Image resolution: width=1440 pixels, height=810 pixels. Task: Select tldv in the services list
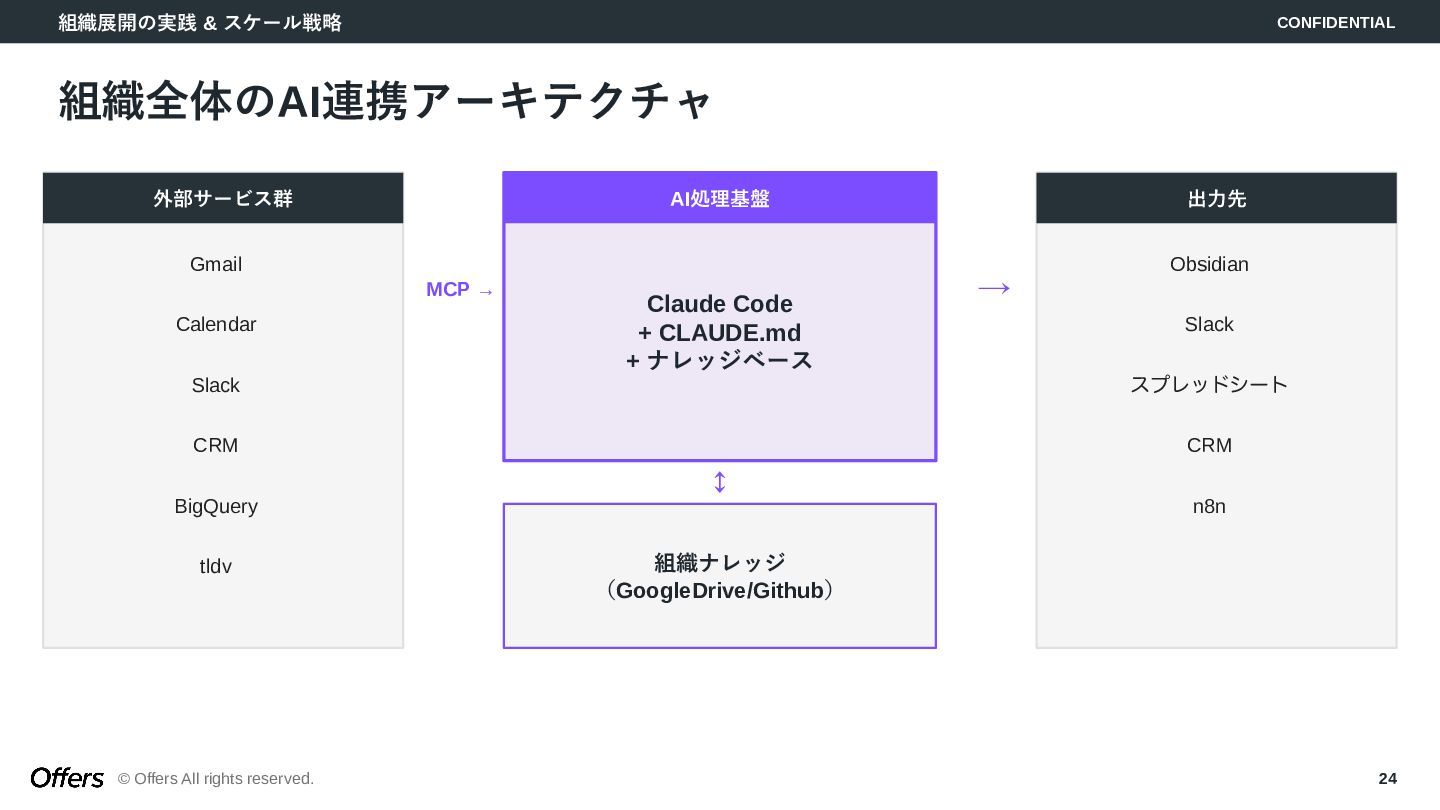pos(216,566)
